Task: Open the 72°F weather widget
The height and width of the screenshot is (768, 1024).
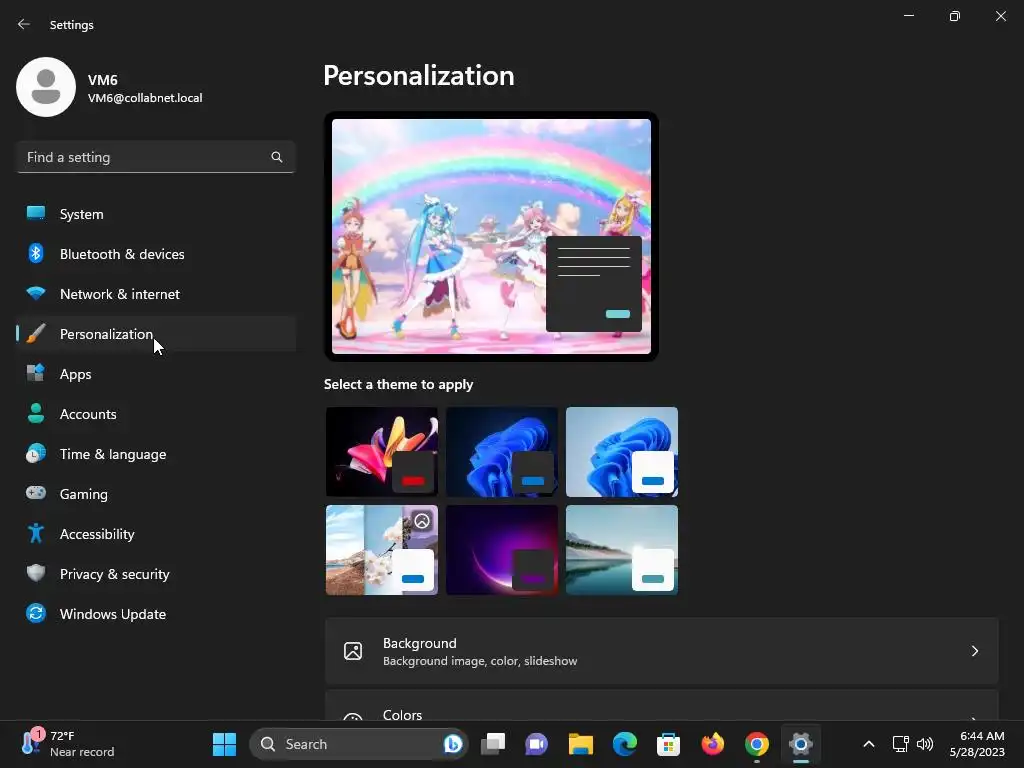Action: pyautogui.click(x=67, y=744)
